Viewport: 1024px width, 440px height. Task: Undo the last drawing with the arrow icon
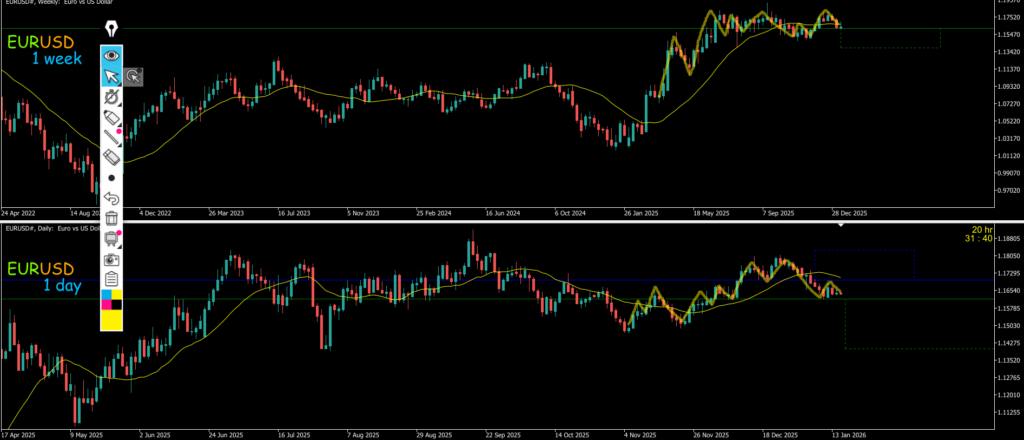(x=111, y=198)
